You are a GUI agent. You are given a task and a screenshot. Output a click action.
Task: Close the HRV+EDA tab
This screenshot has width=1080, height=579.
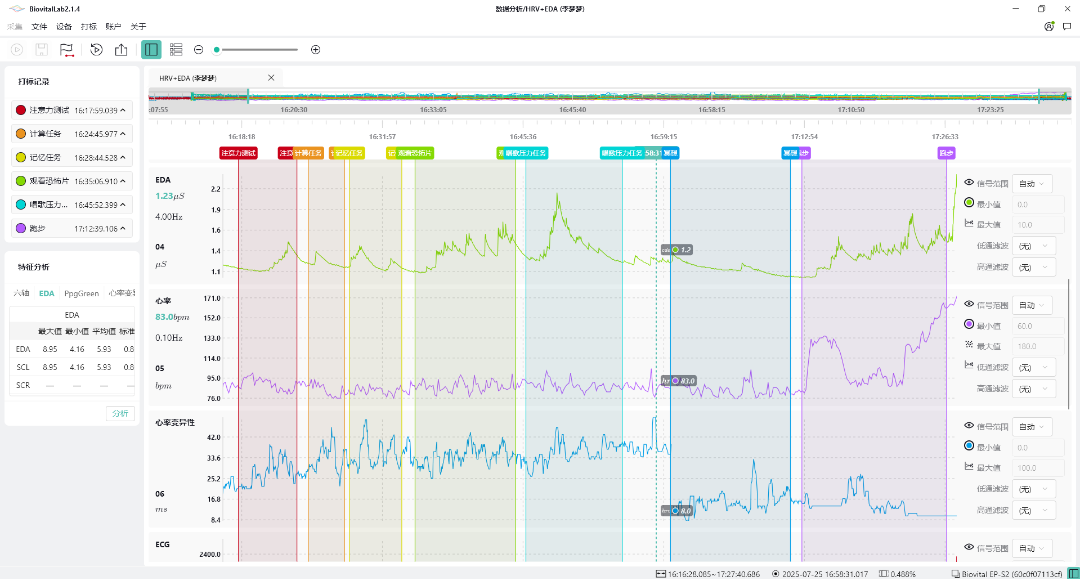click(x=271, y=77)
